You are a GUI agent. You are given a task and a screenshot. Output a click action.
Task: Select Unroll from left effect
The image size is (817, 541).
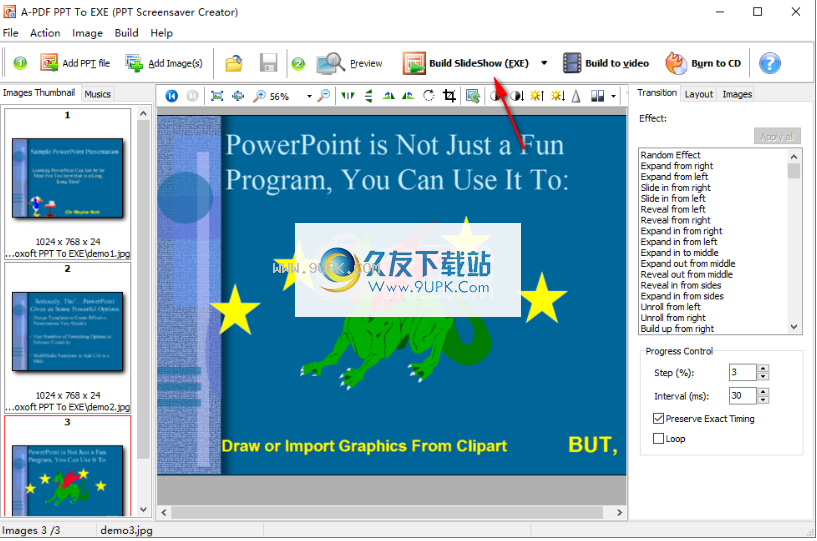pyautogui.click(x=670, y=307)
